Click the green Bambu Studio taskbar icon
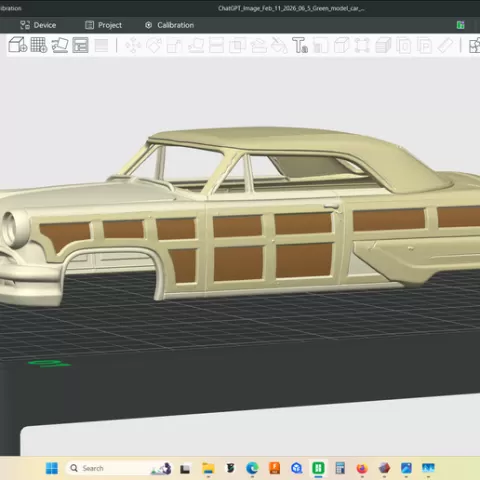Image resolution: width=480 pixels, height=480 pixels. [x=318, y=468]
